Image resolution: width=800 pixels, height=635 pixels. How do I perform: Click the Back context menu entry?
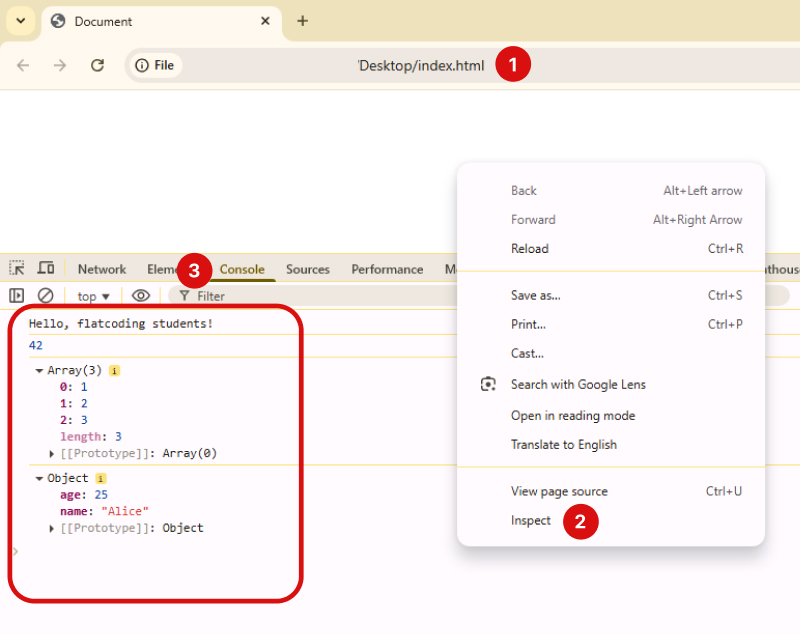pos(611,191)
